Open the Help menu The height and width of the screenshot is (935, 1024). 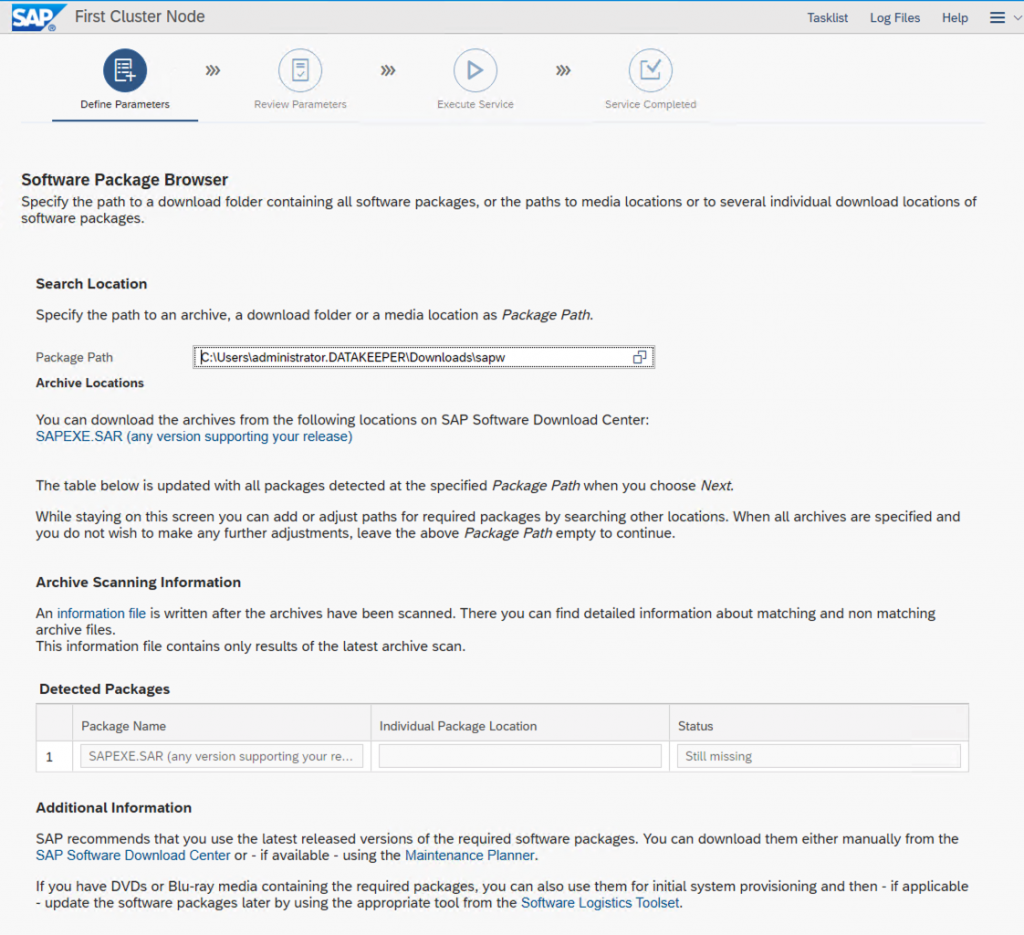(x=955, y=18)
